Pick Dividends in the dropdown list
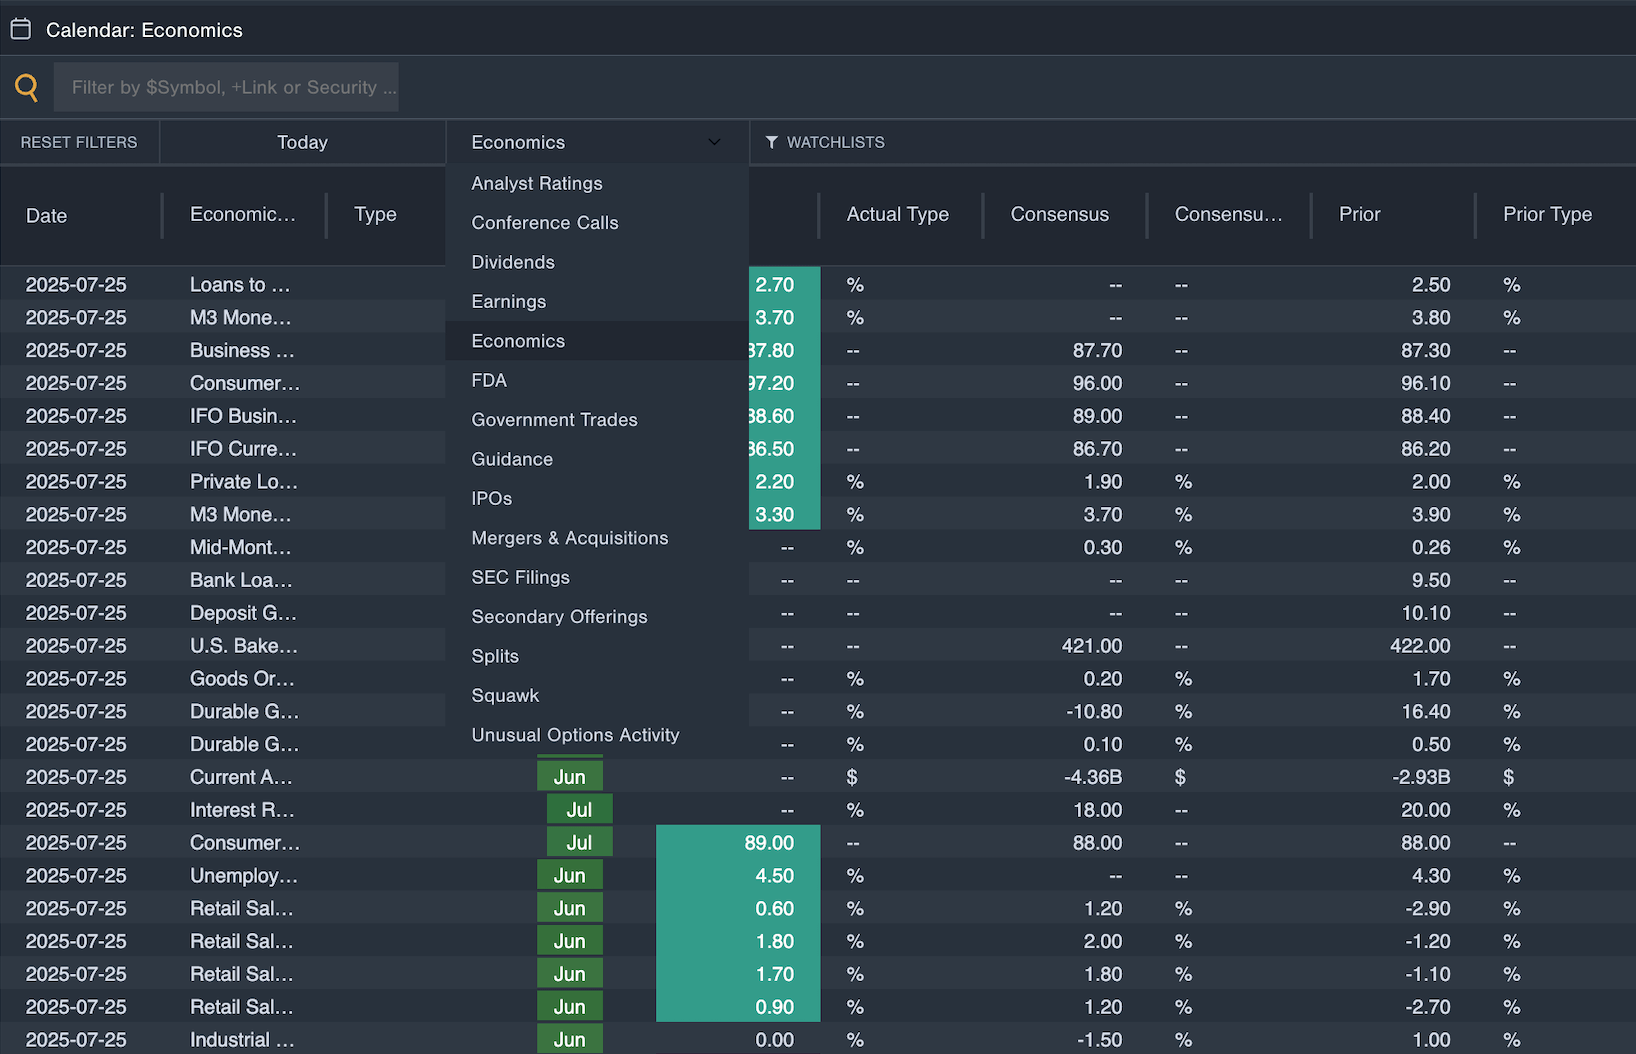The image size is (1636, 1054). pyautogui.click(x=513, y=262)
